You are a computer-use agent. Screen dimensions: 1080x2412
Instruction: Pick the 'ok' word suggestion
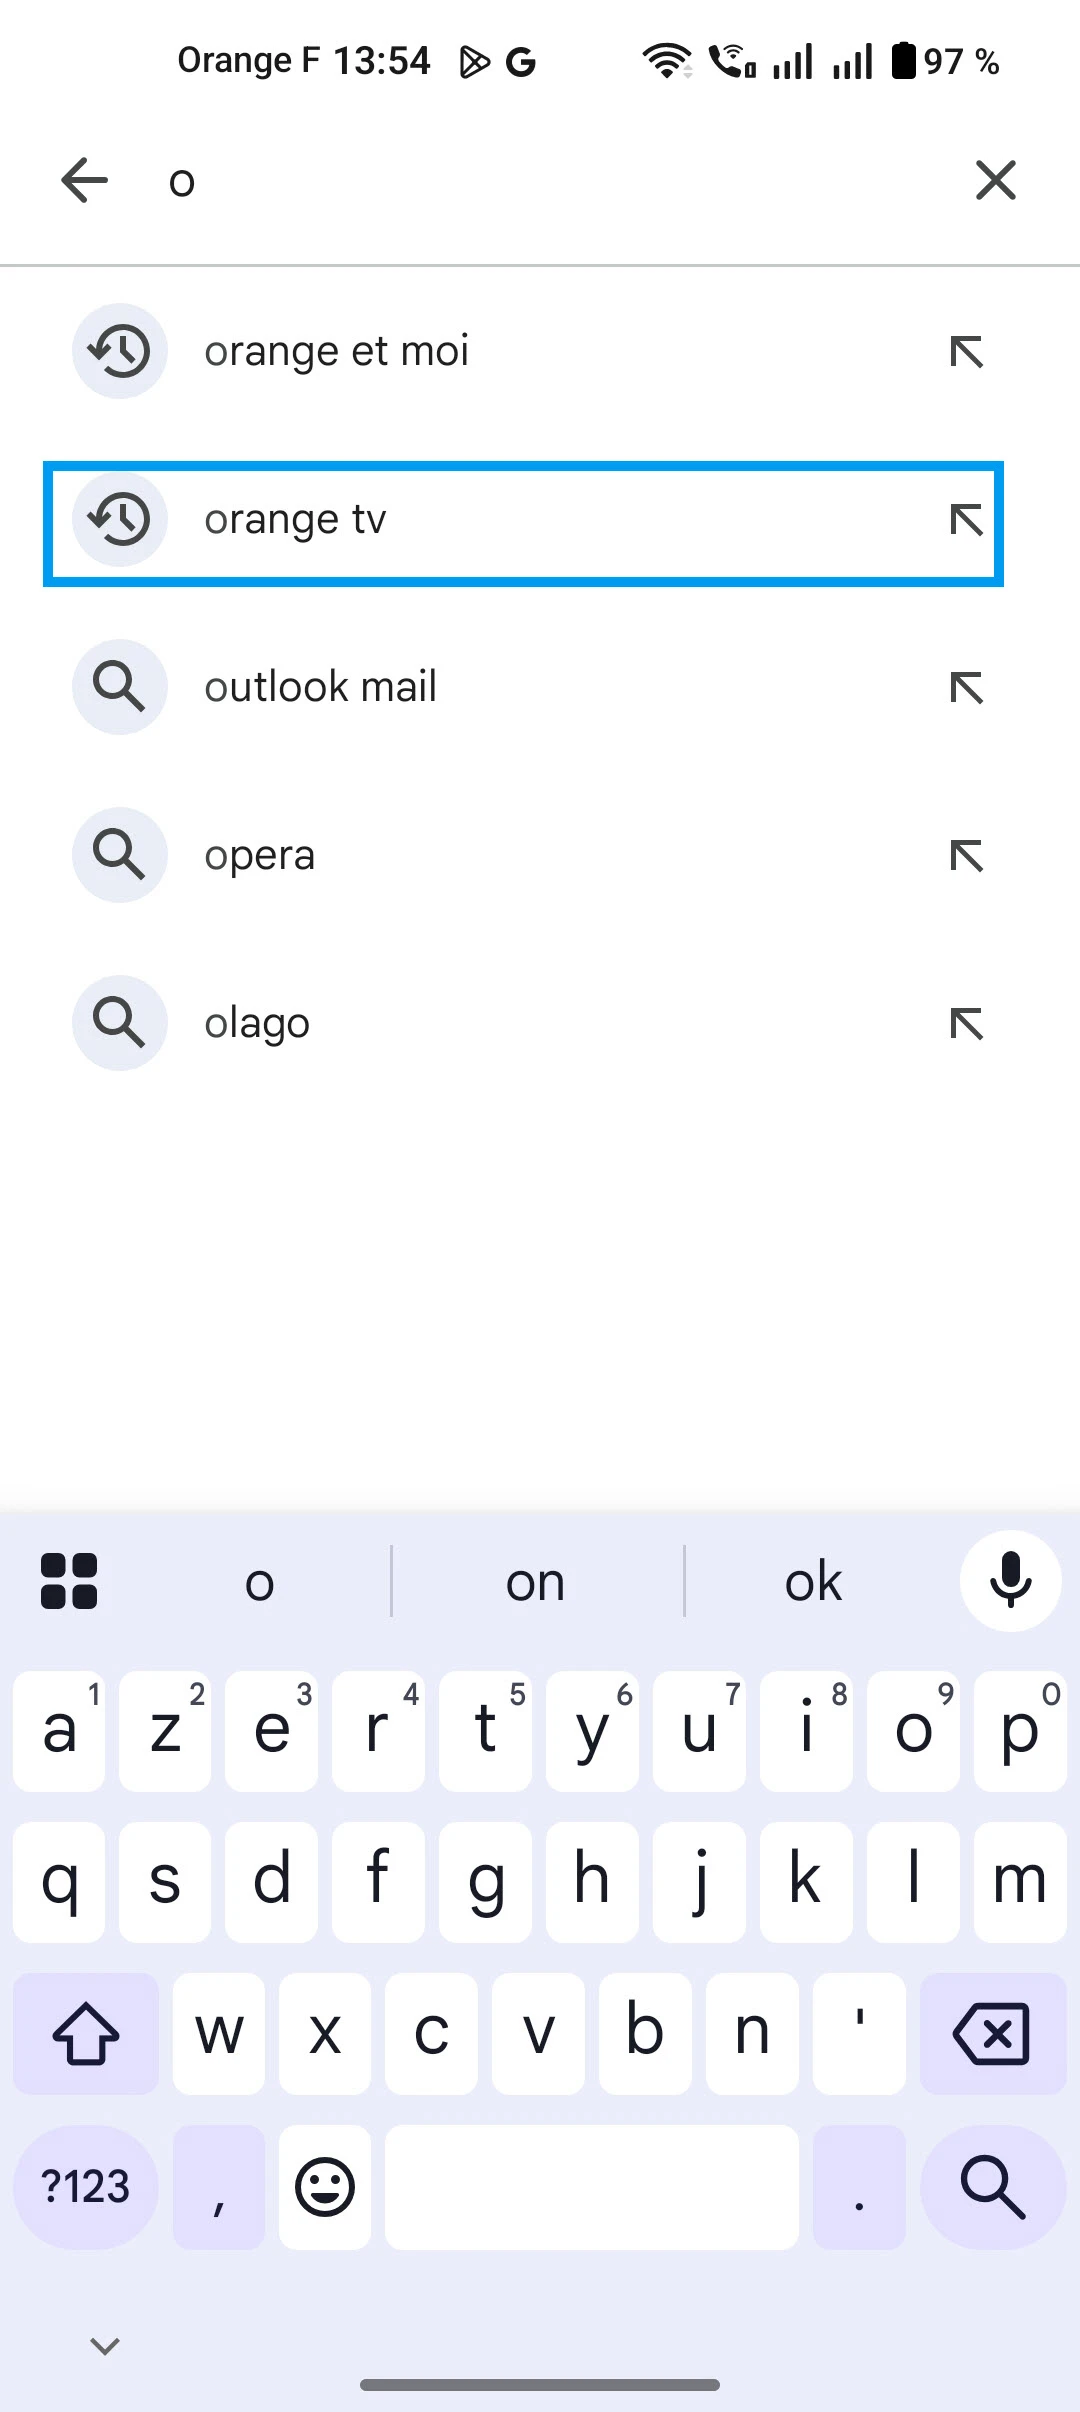point(813,1583)
